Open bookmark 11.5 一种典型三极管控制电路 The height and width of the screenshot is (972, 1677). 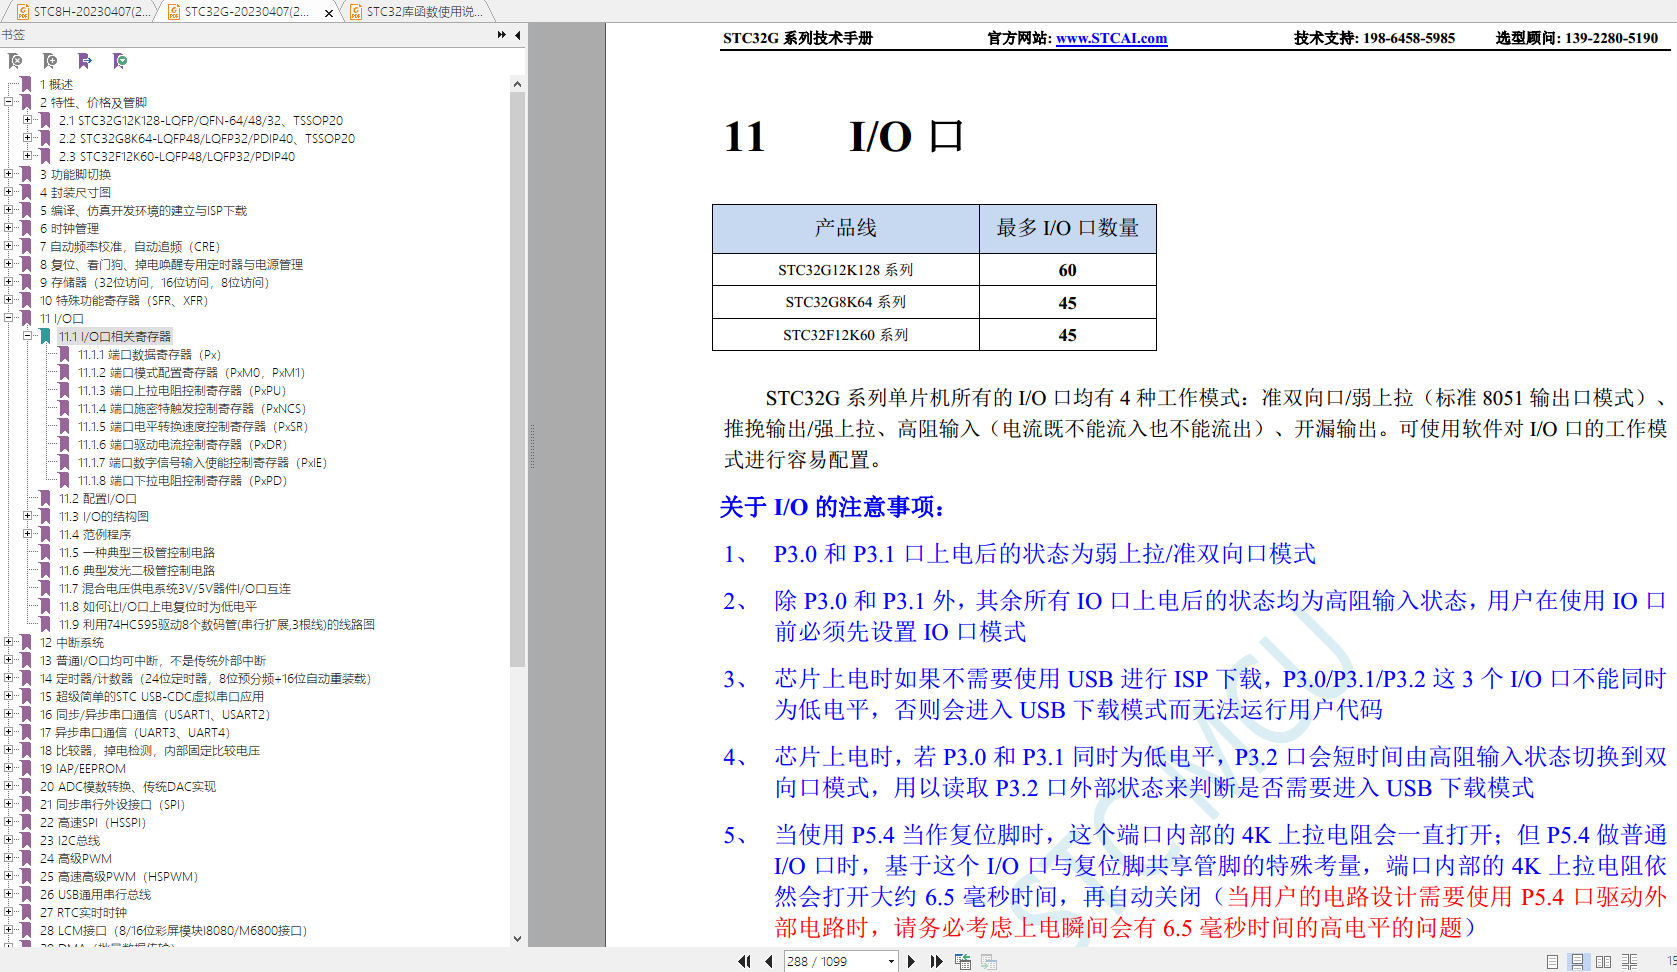pyautogui.click(x=137, y=552)
